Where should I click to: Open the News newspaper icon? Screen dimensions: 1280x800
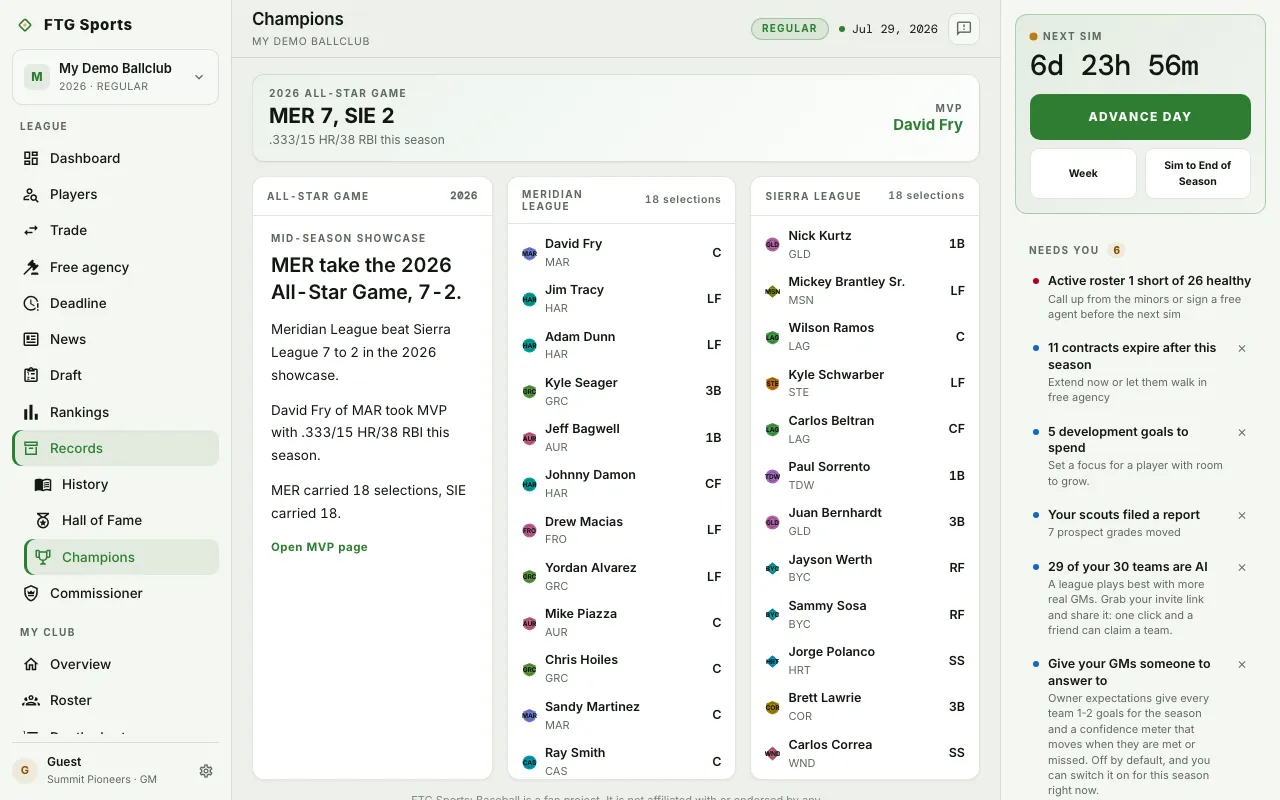[x=31, y=339]
